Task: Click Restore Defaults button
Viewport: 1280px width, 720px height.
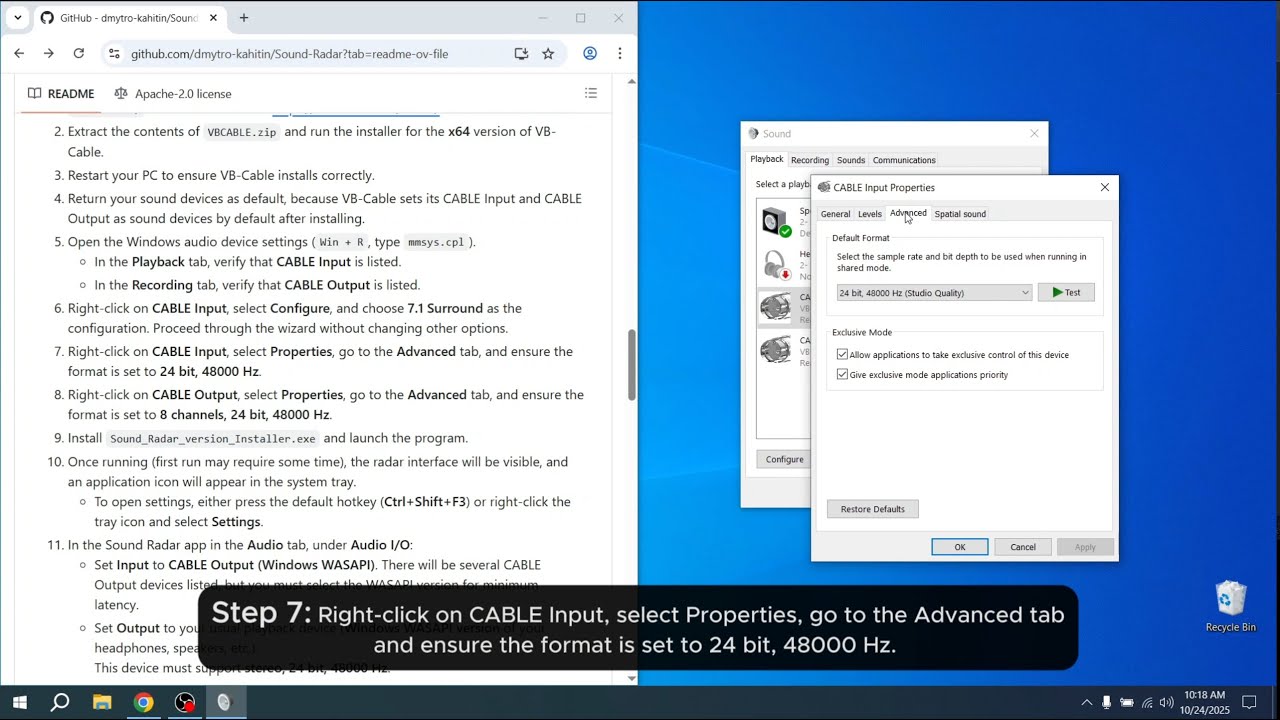Action: (x=873, y=509)
